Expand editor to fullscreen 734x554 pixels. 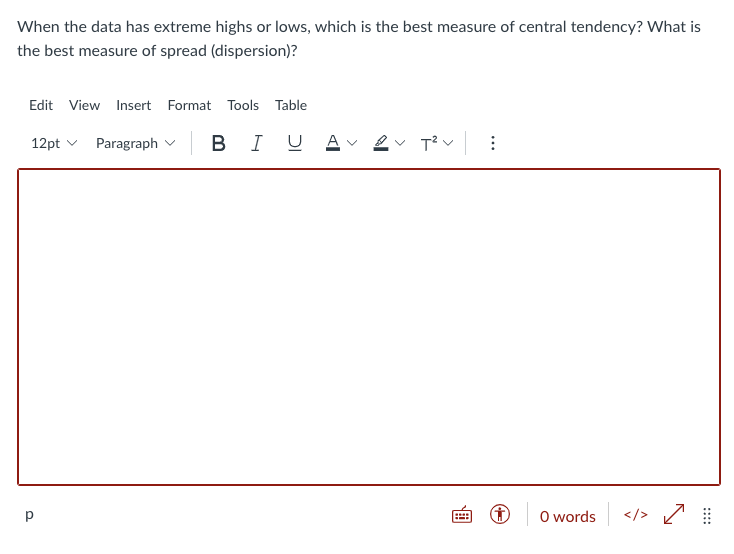pos(674,515)
